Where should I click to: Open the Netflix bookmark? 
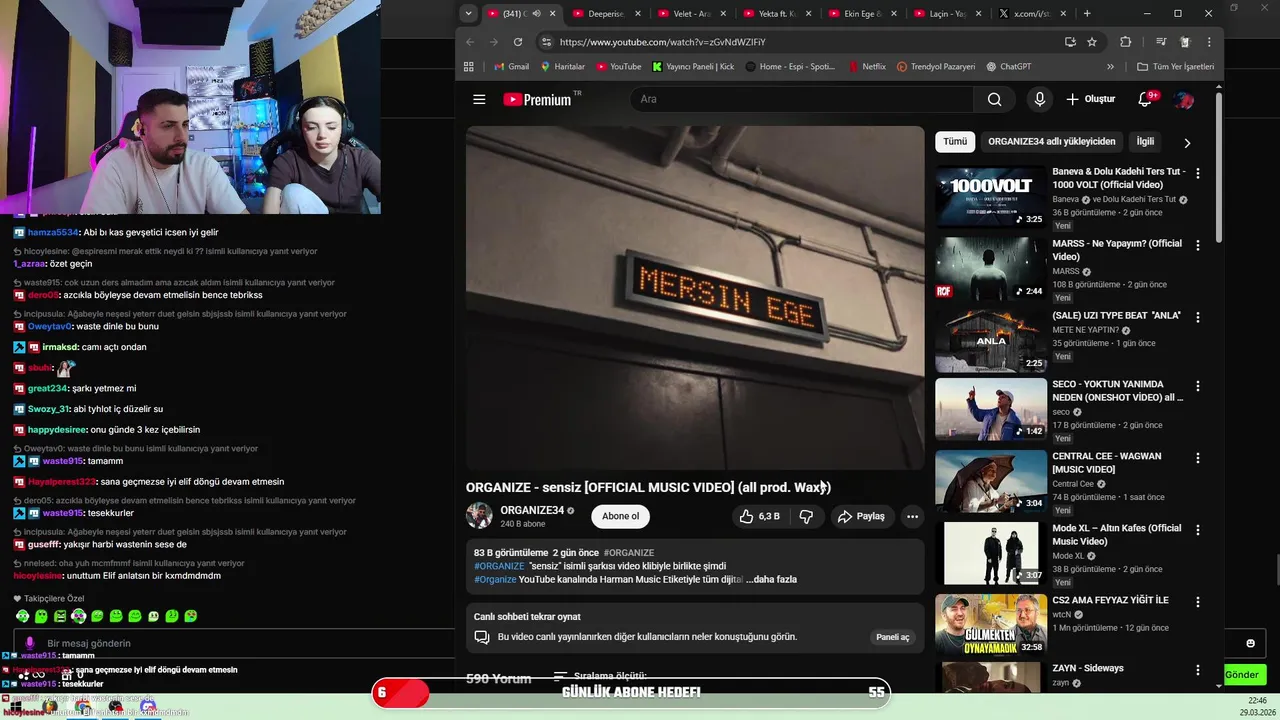(x=866, y=67)
